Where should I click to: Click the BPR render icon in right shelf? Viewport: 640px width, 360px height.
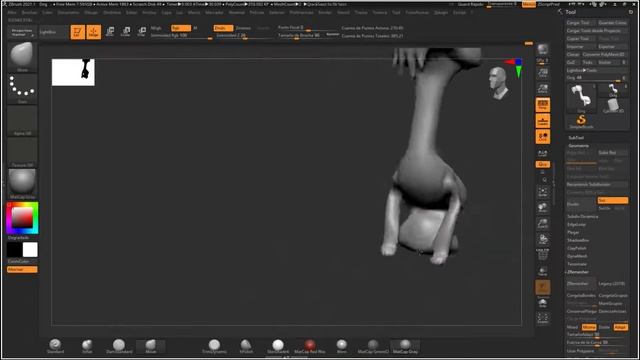542,50
